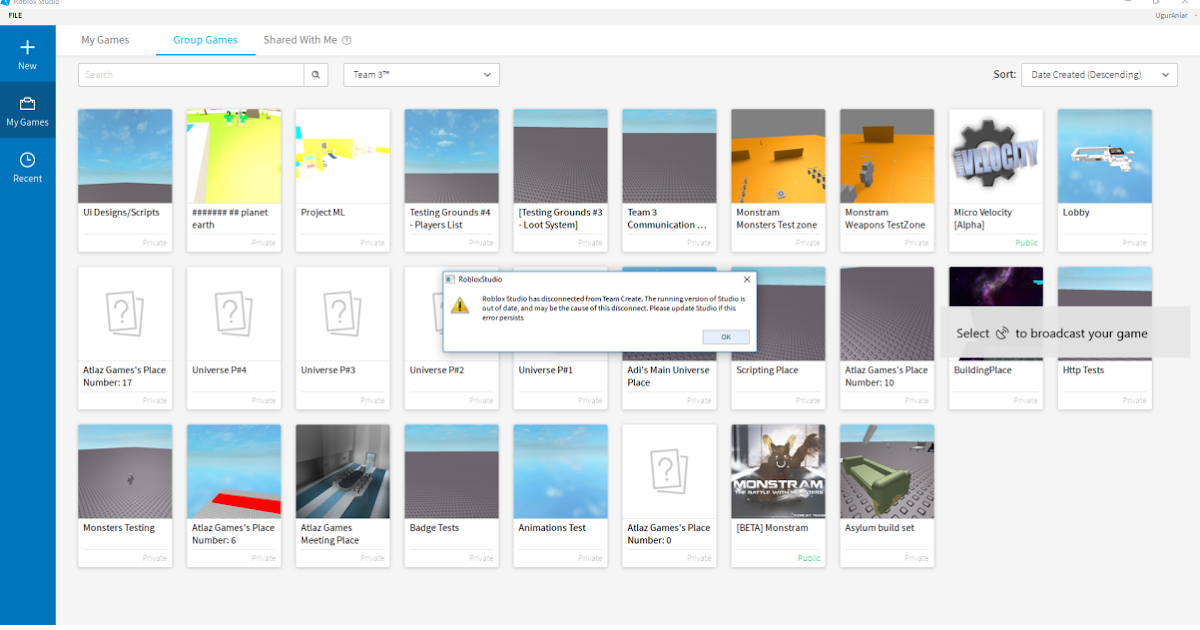Open Testing Grounds #3 Loot System thumbnail
The width and height of the screenshot is (1200, 630).
[560, 156]
